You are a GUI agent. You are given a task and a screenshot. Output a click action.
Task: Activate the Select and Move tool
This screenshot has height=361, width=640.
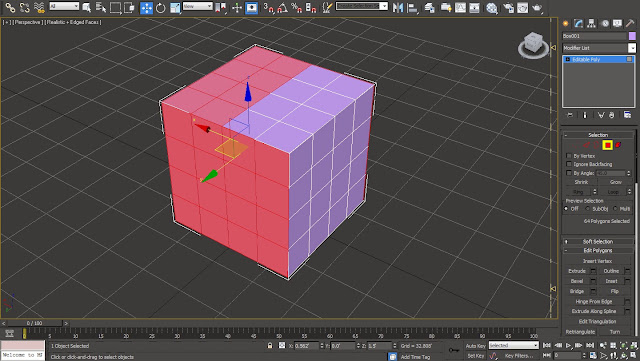pyautogui.click(x=146, y=7)
